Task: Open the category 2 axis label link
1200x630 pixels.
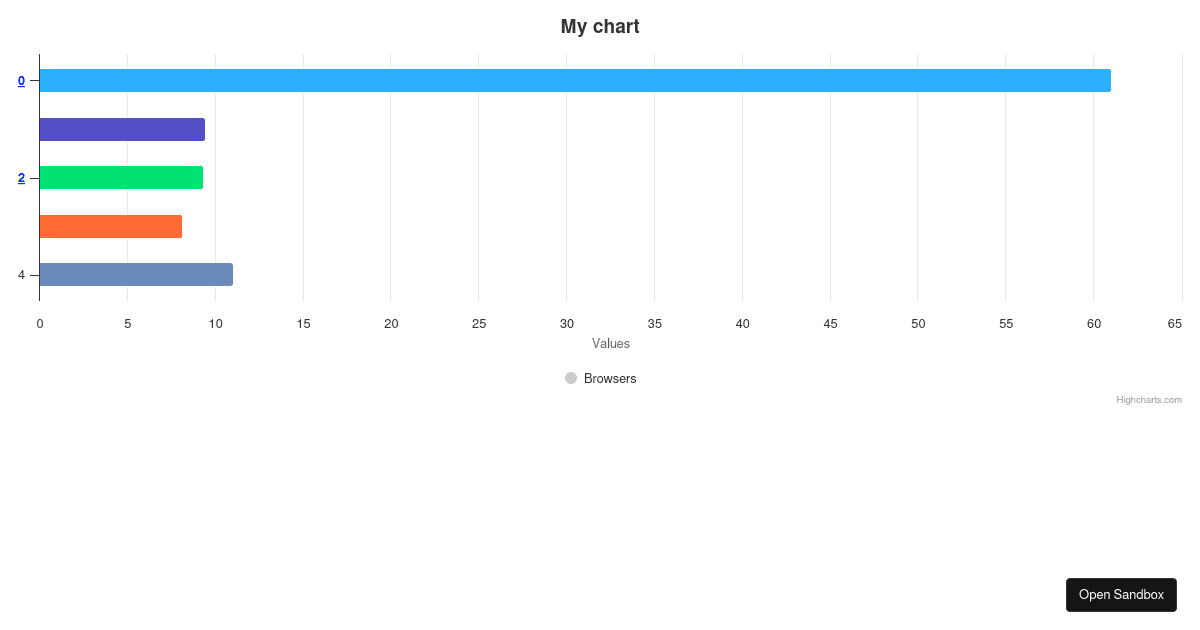Action: (x=21, y=178)
